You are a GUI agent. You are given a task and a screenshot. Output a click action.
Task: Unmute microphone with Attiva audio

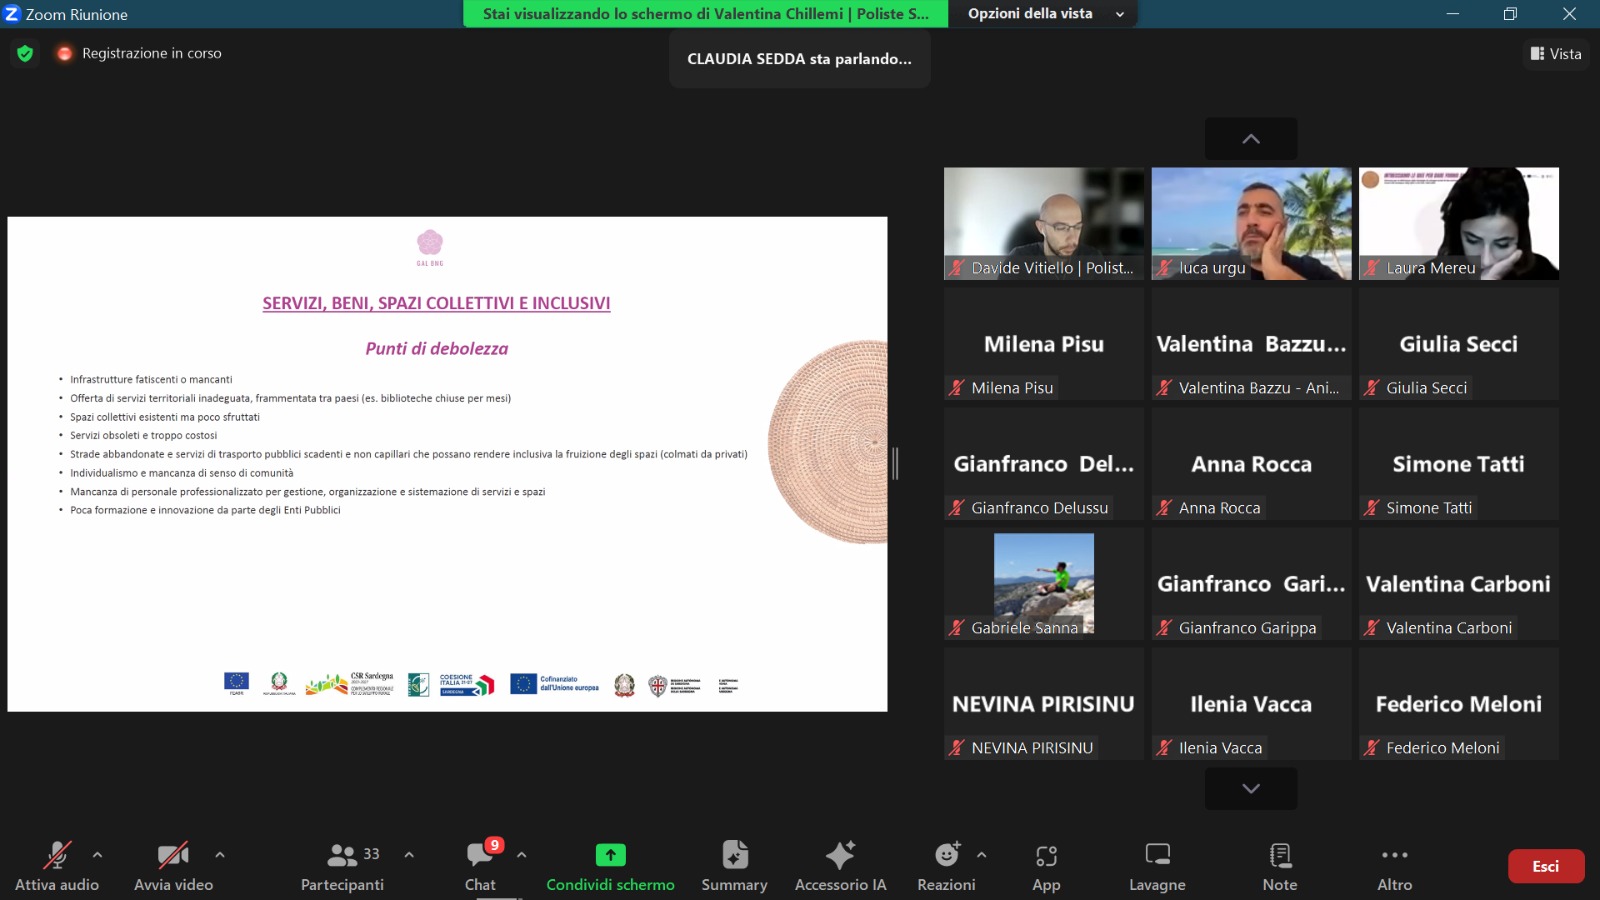pos(57,866)
